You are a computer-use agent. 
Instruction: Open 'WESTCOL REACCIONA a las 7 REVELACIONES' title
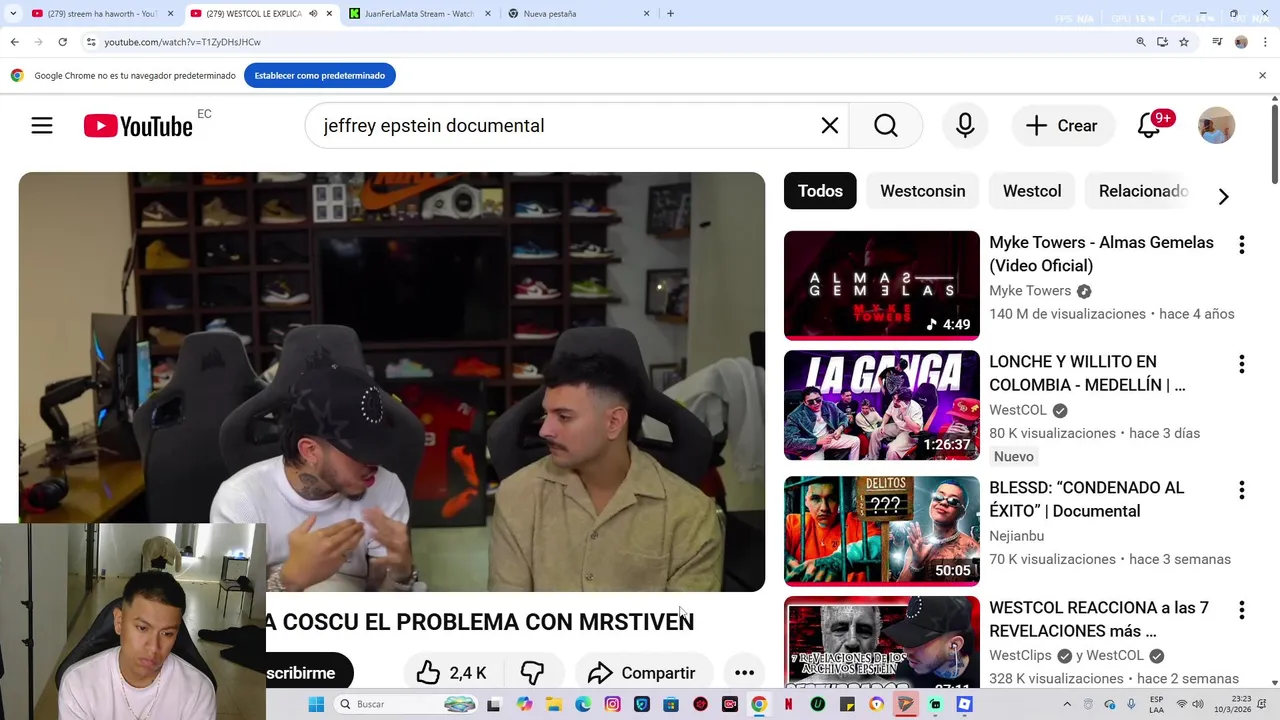point(1099,619)
